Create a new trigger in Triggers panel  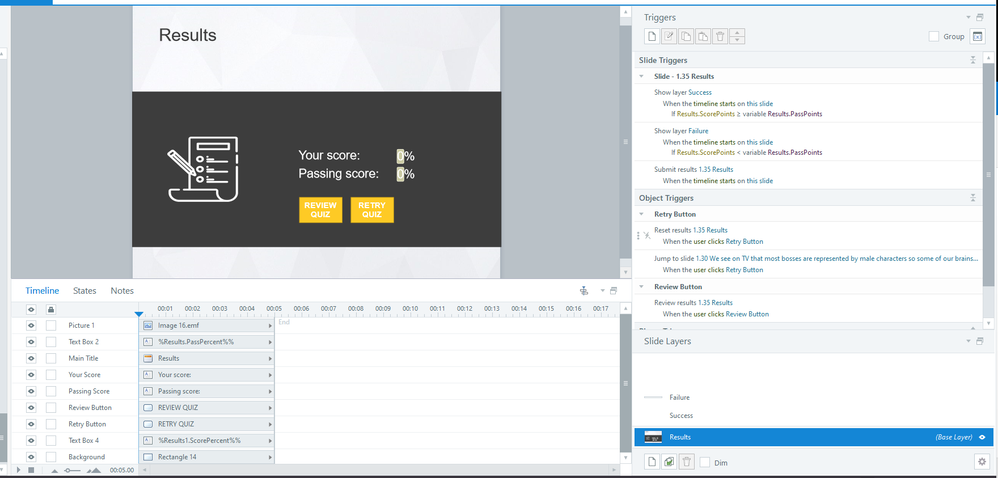652,37
